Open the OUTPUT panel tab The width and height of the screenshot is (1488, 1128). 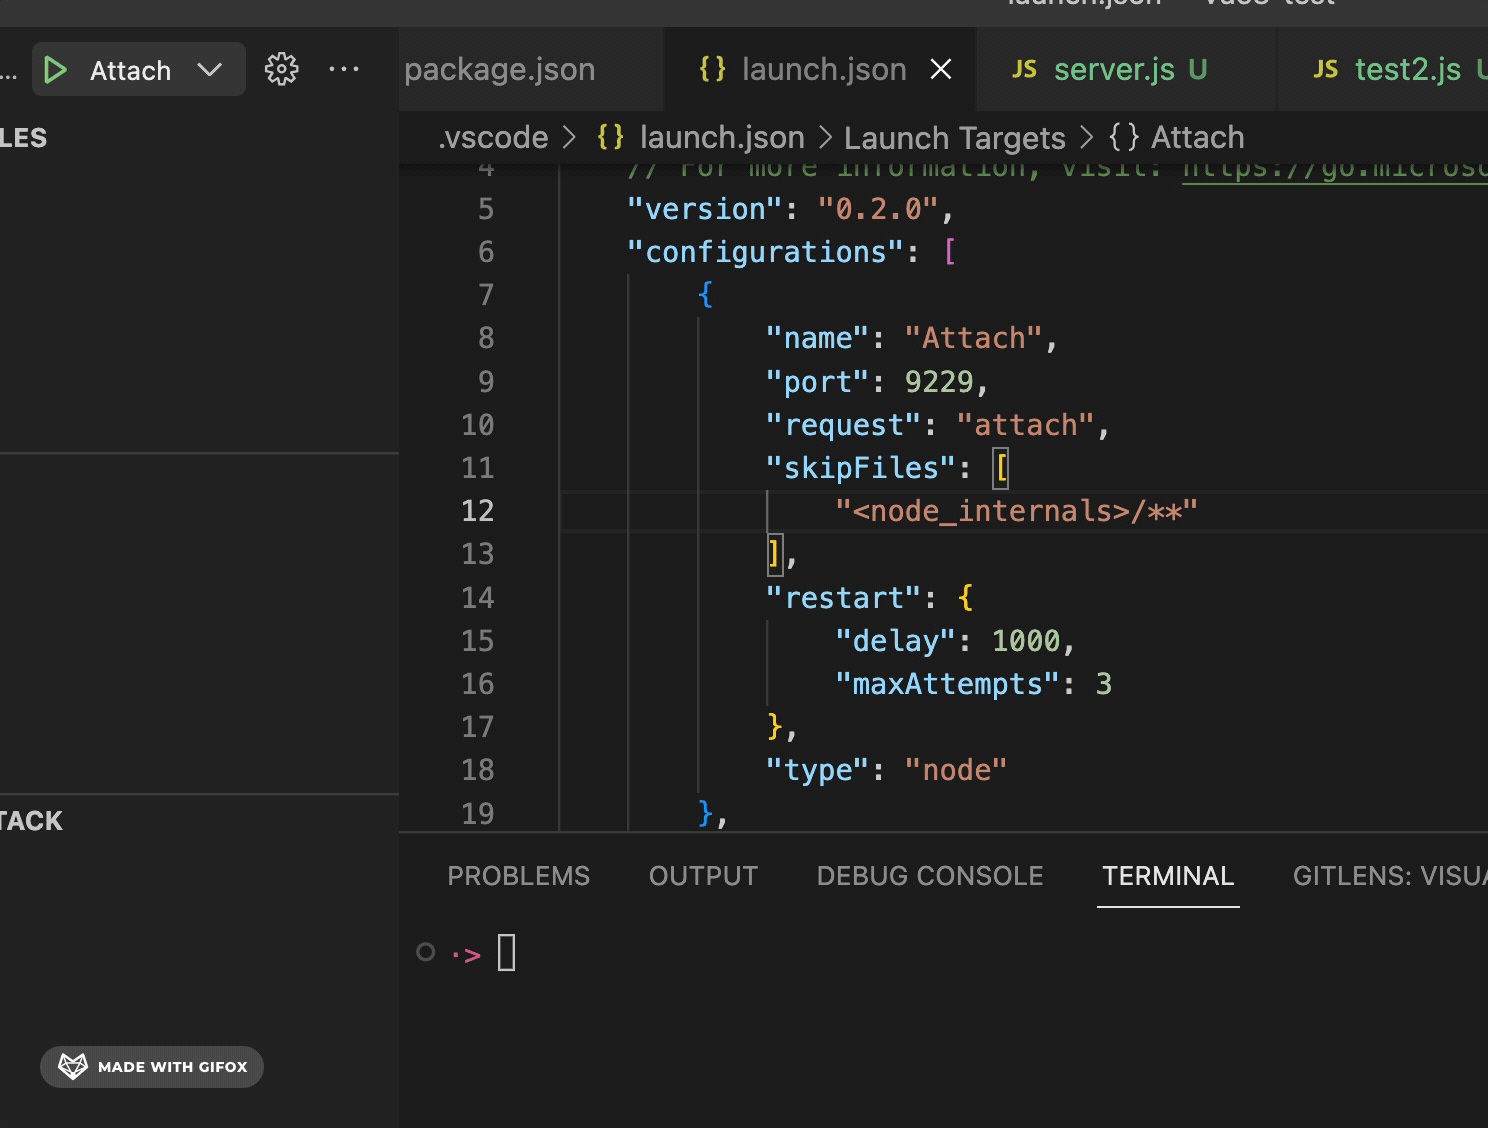[703, 876]
